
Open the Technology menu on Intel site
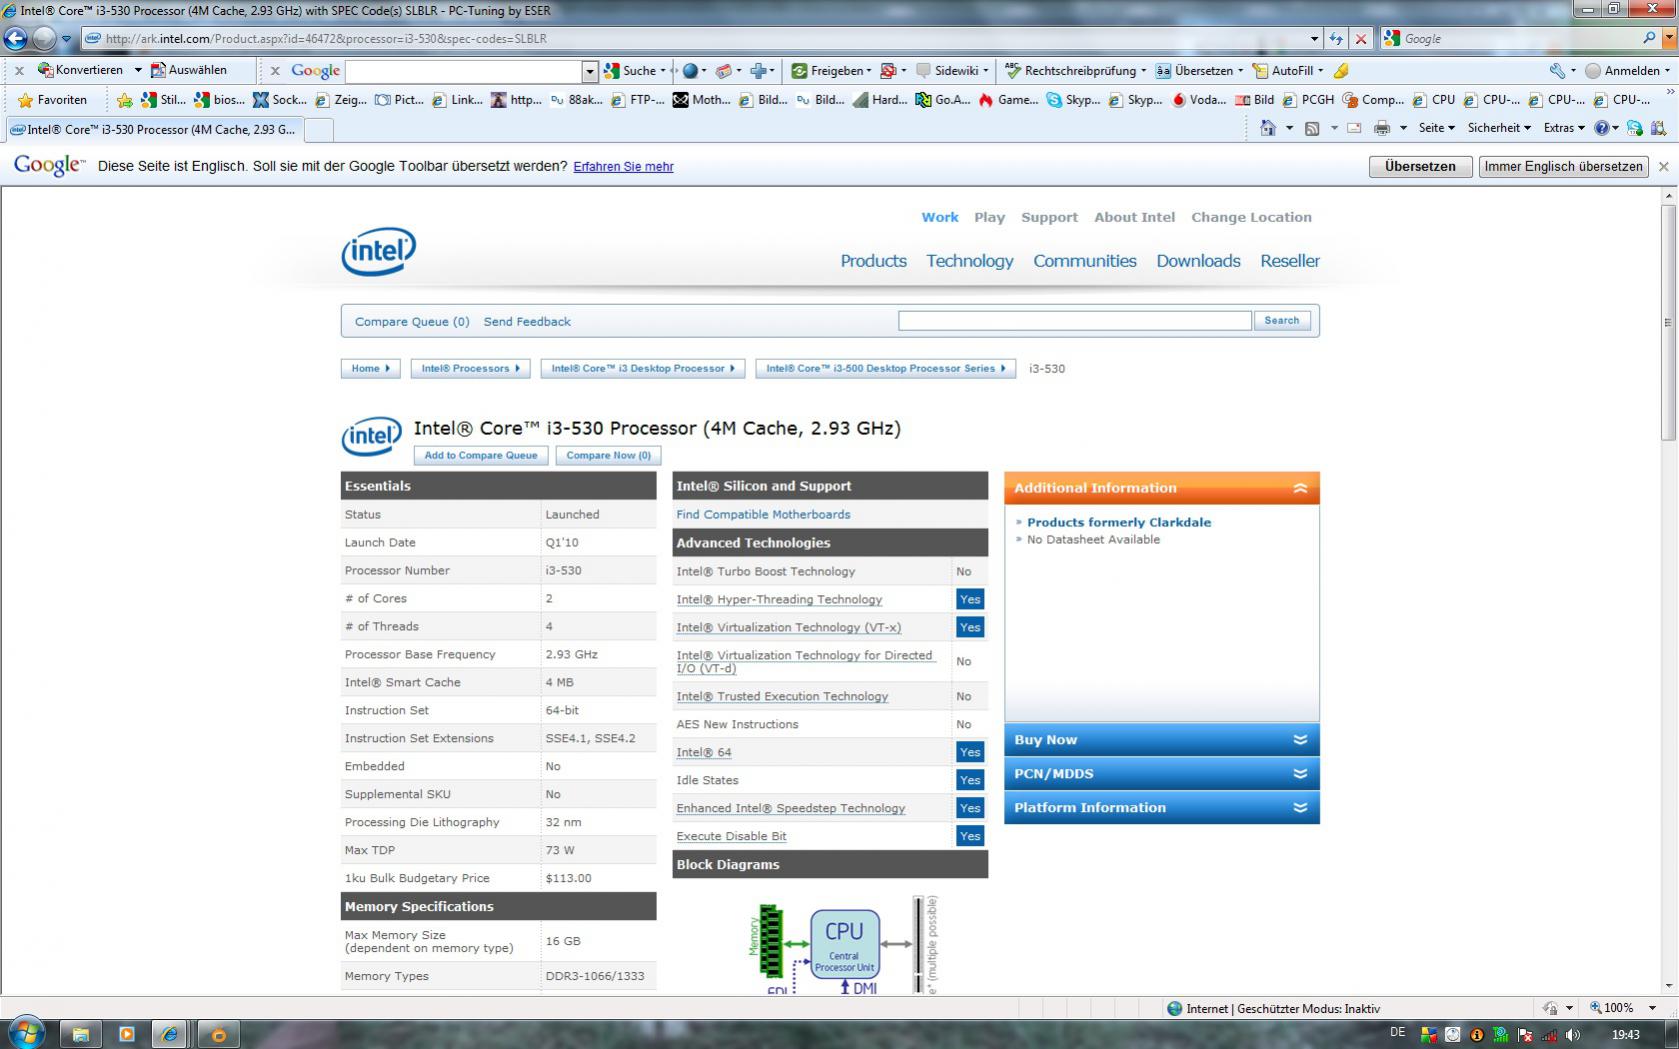pos(969,261)
